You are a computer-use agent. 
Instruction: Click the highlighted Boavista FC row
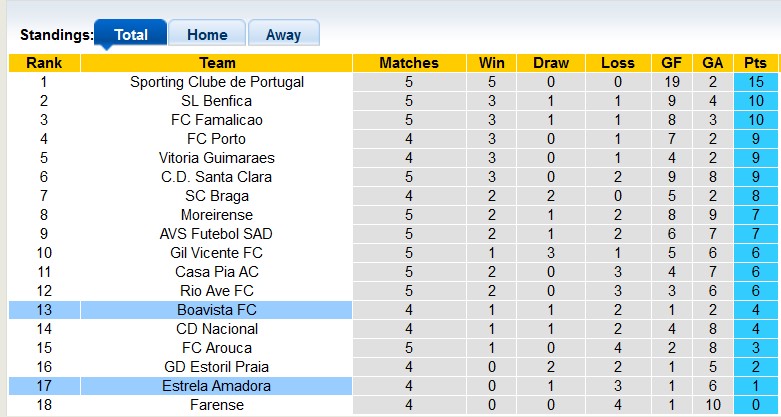(x=217, y=310)
